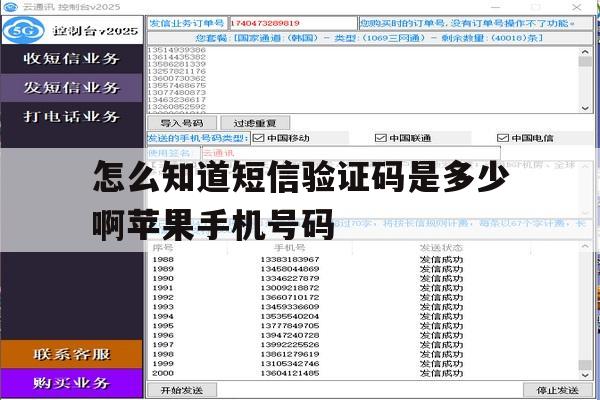The image size is (600, 400).
Task: Select row 1991 number 13009218872
Action: click(290, 288)
